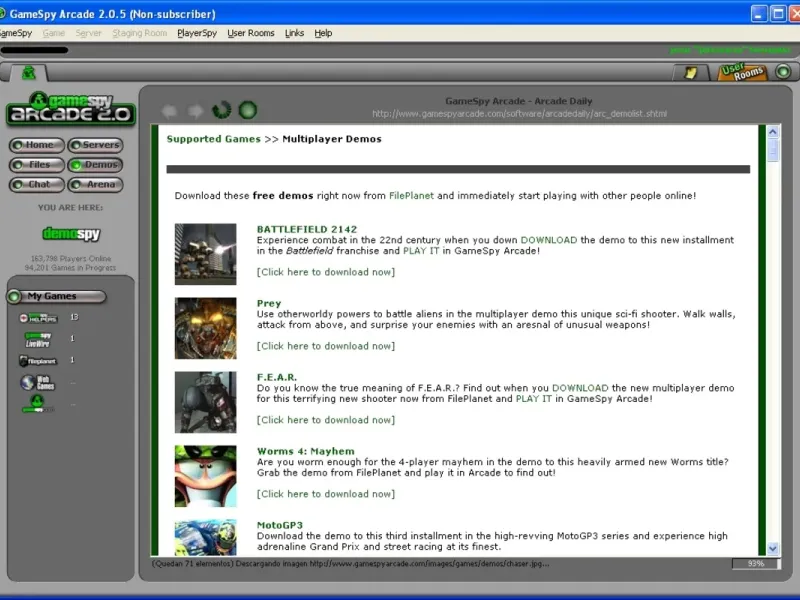800x600 pixels.
Task: Click the Battlefield 2142 thumbnail image
Action: 206,254
